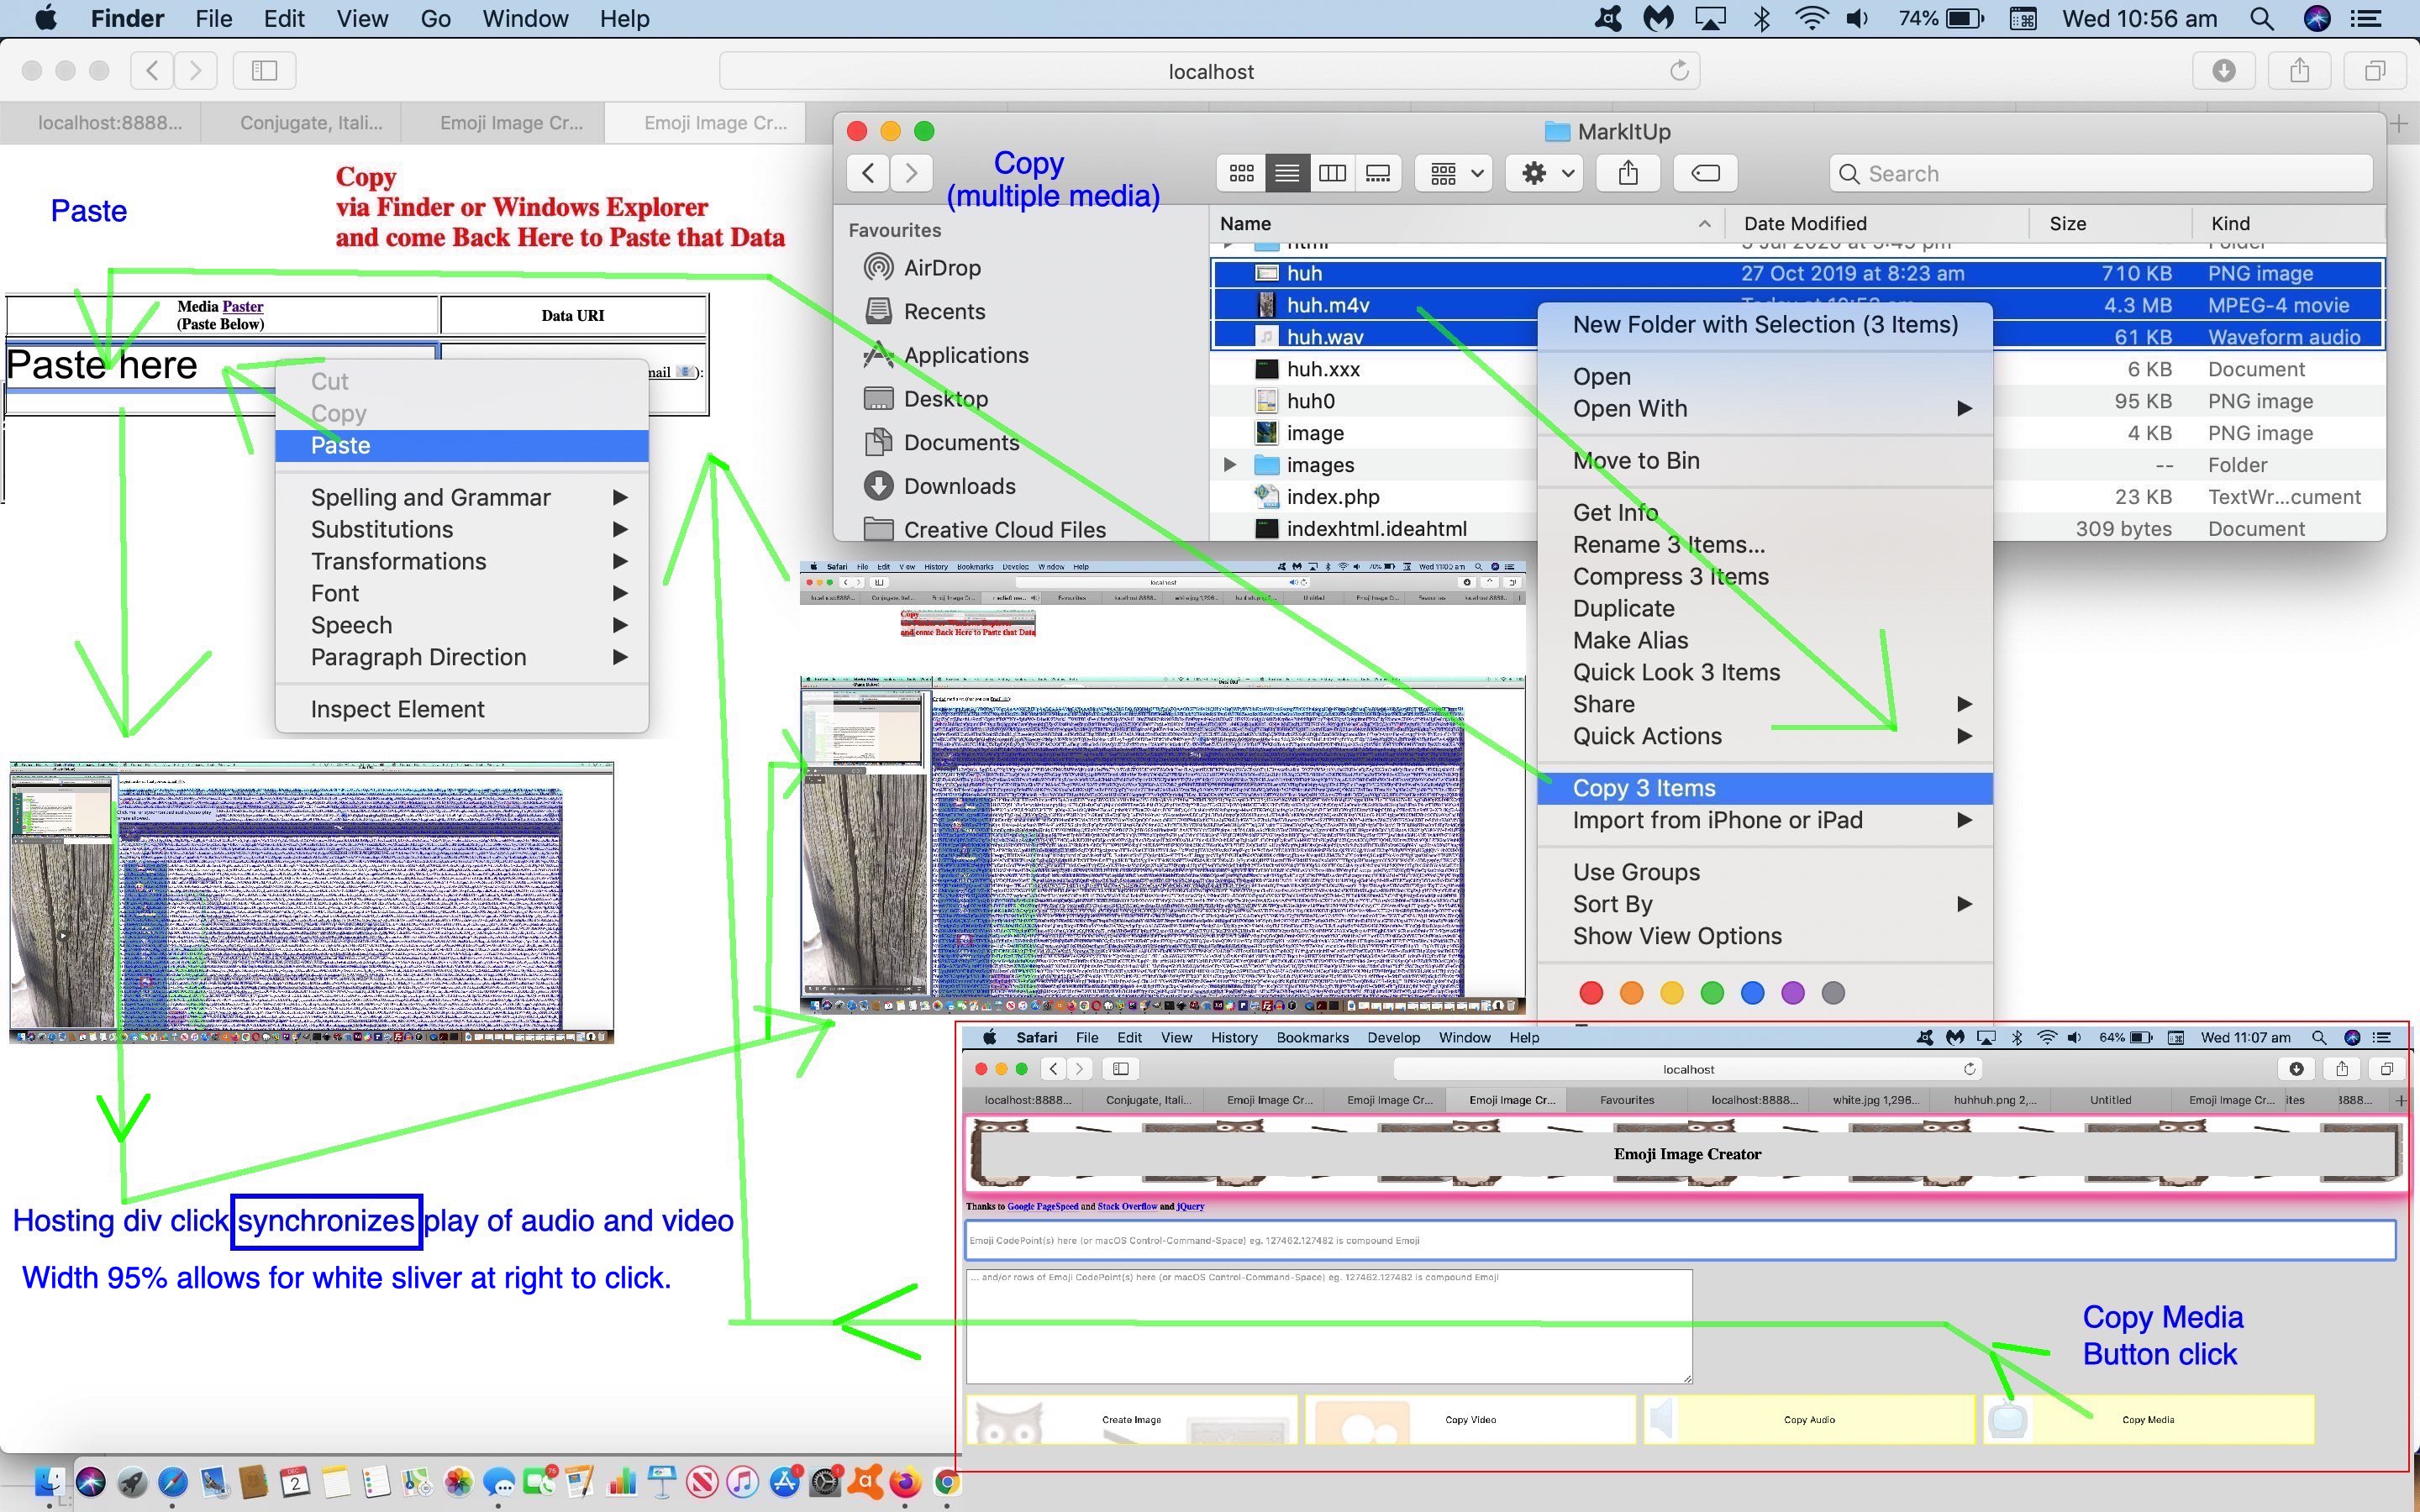Select Paste in the context menu
The image size is (2420, 1512).
(x=340, y=446)
